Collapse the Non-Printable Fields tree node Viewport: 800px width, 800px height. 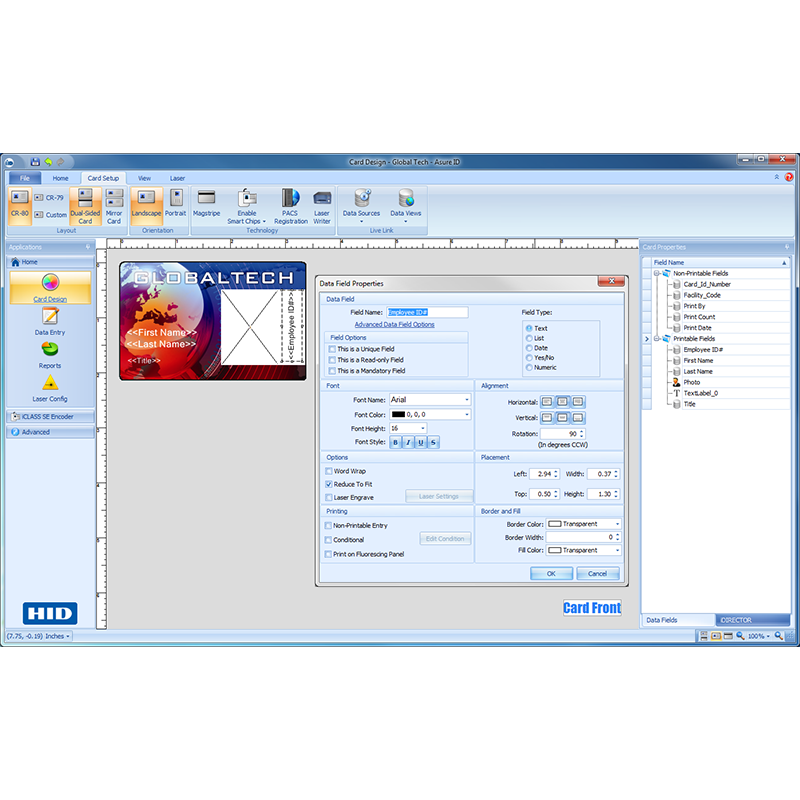tap(656, 272)
